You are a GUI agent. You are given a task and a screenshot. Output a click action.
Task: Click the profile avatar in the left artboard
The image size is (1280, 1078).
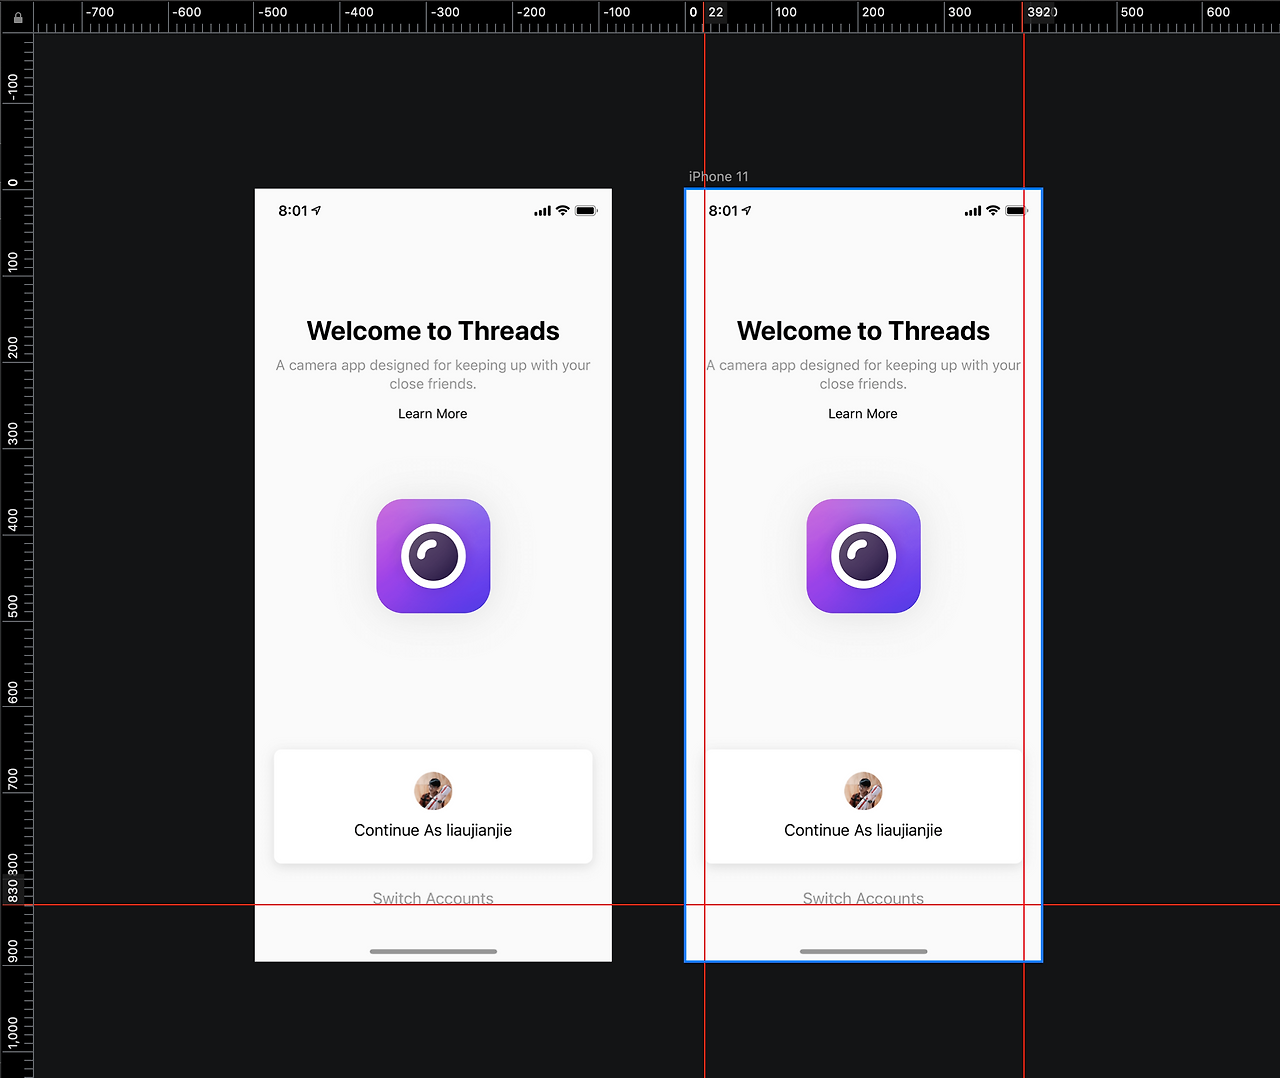point(433,791)
